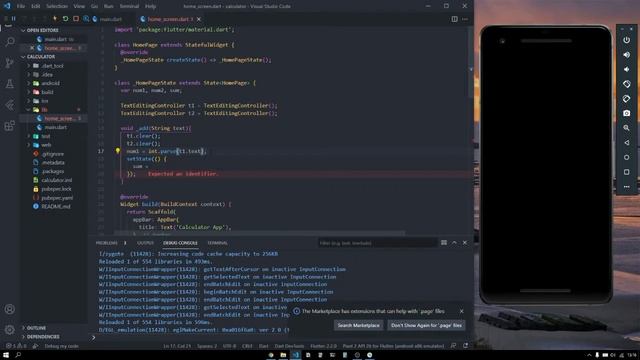Open emulator extended controls ellipsis
This screenshot has height=360, width=640.
tap(627, 187)
